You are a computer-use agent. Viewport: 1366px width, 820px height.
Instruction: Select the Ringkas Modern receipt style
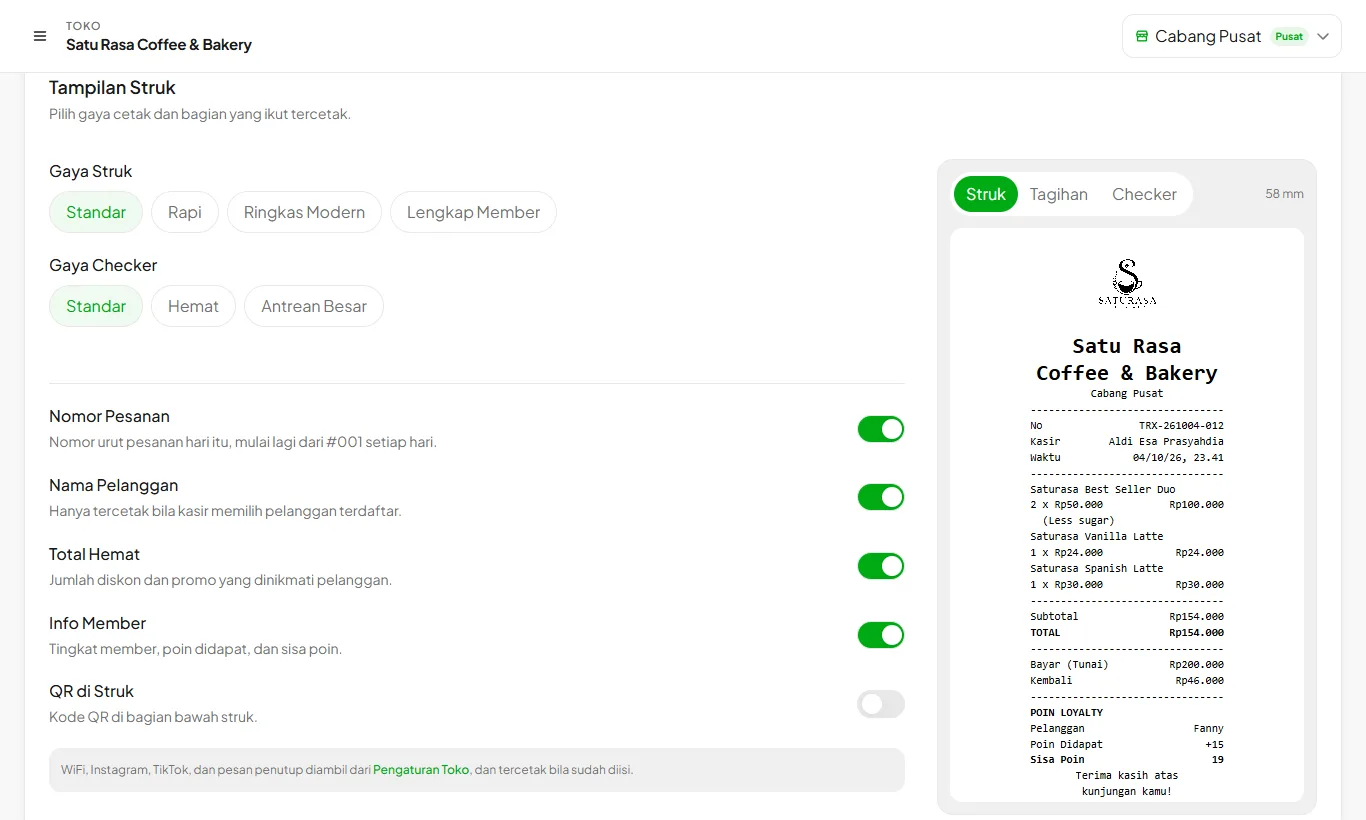(304, 212)
